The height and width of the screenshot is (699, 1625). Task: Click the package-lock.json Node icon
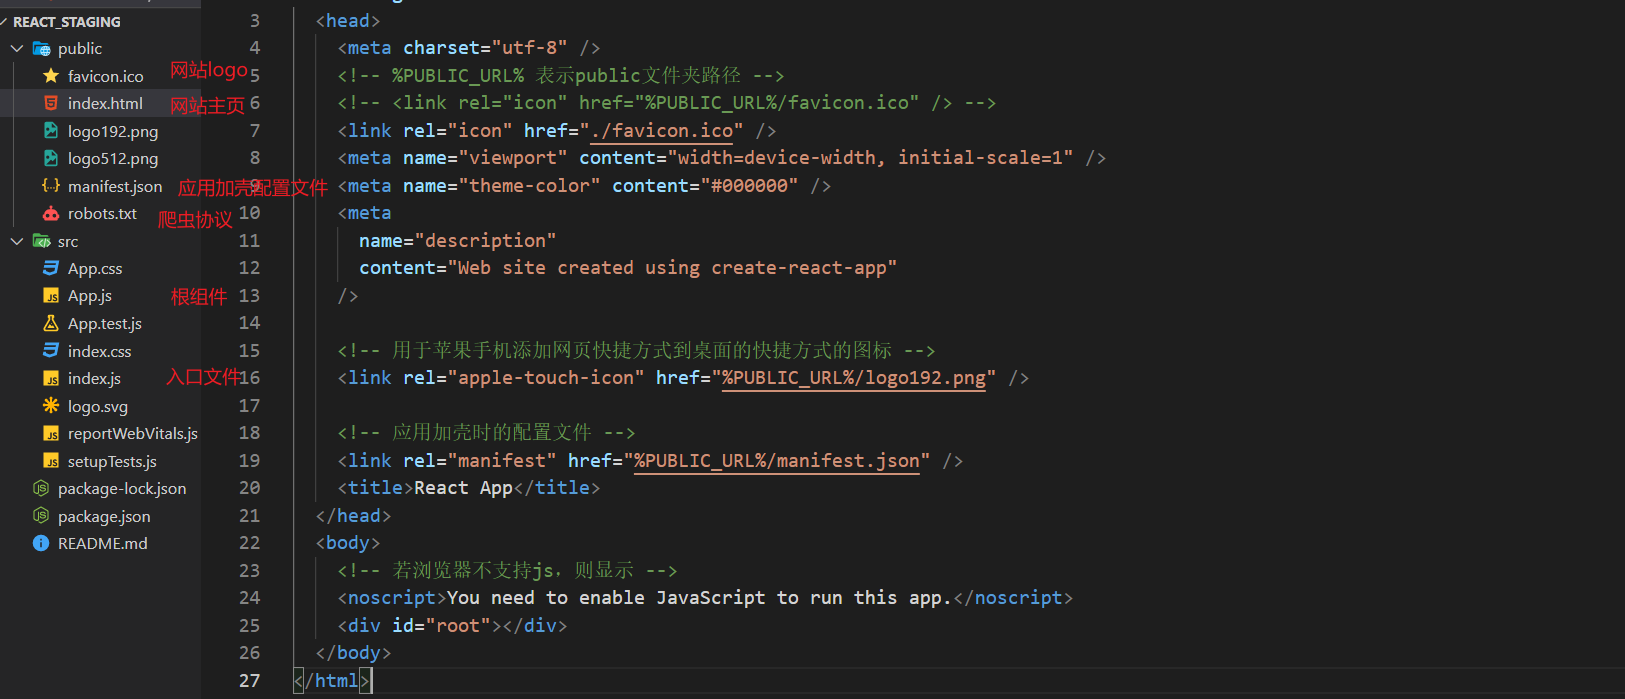click(x=41, y=488)
